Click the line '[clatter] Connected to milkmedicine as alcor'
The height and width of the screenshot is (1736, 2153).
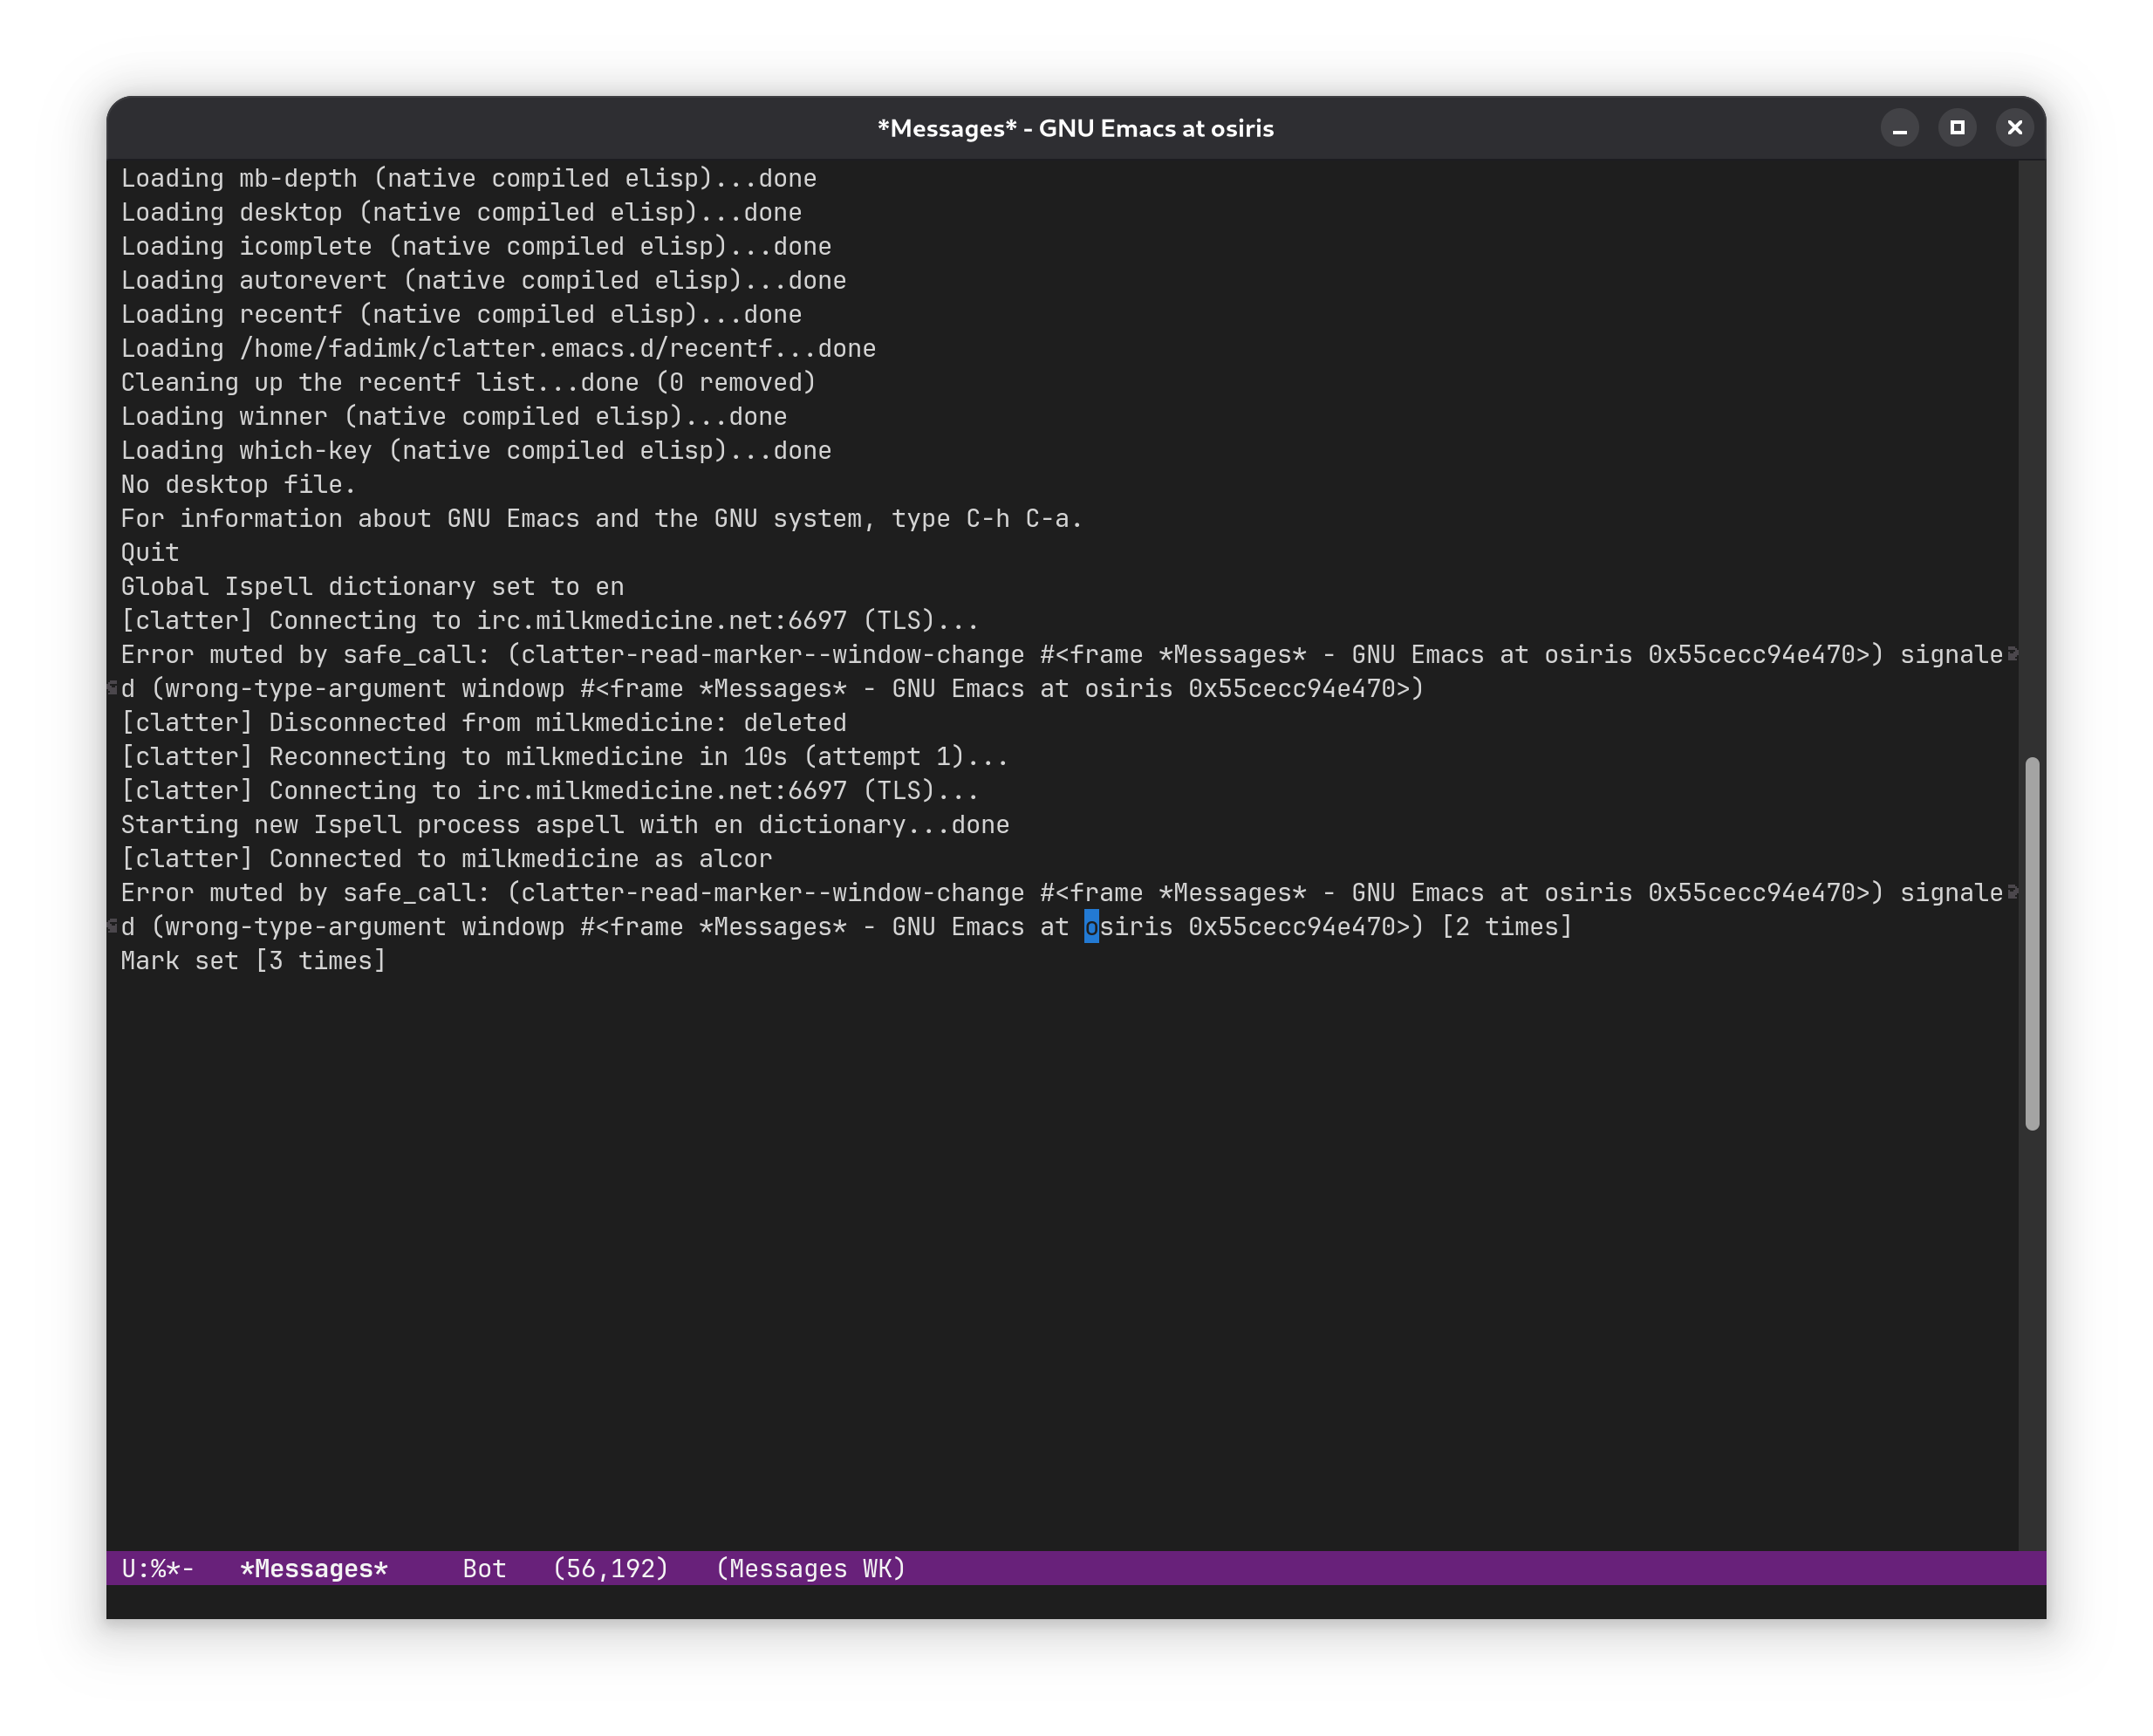point(447,858)
